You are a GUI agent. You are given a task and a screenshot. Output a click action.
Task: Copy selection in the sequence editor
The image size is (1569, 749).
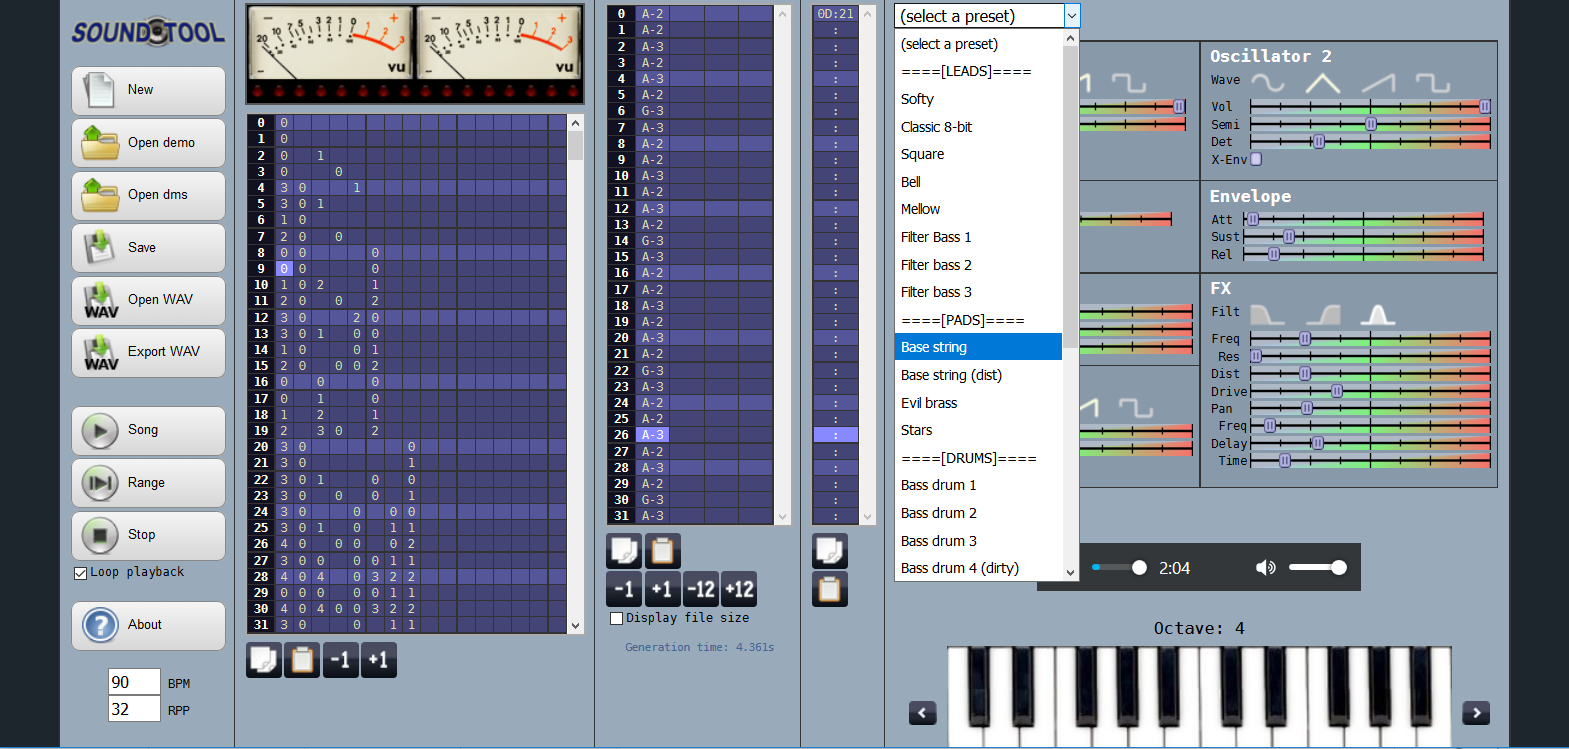(x=264, y=660)
